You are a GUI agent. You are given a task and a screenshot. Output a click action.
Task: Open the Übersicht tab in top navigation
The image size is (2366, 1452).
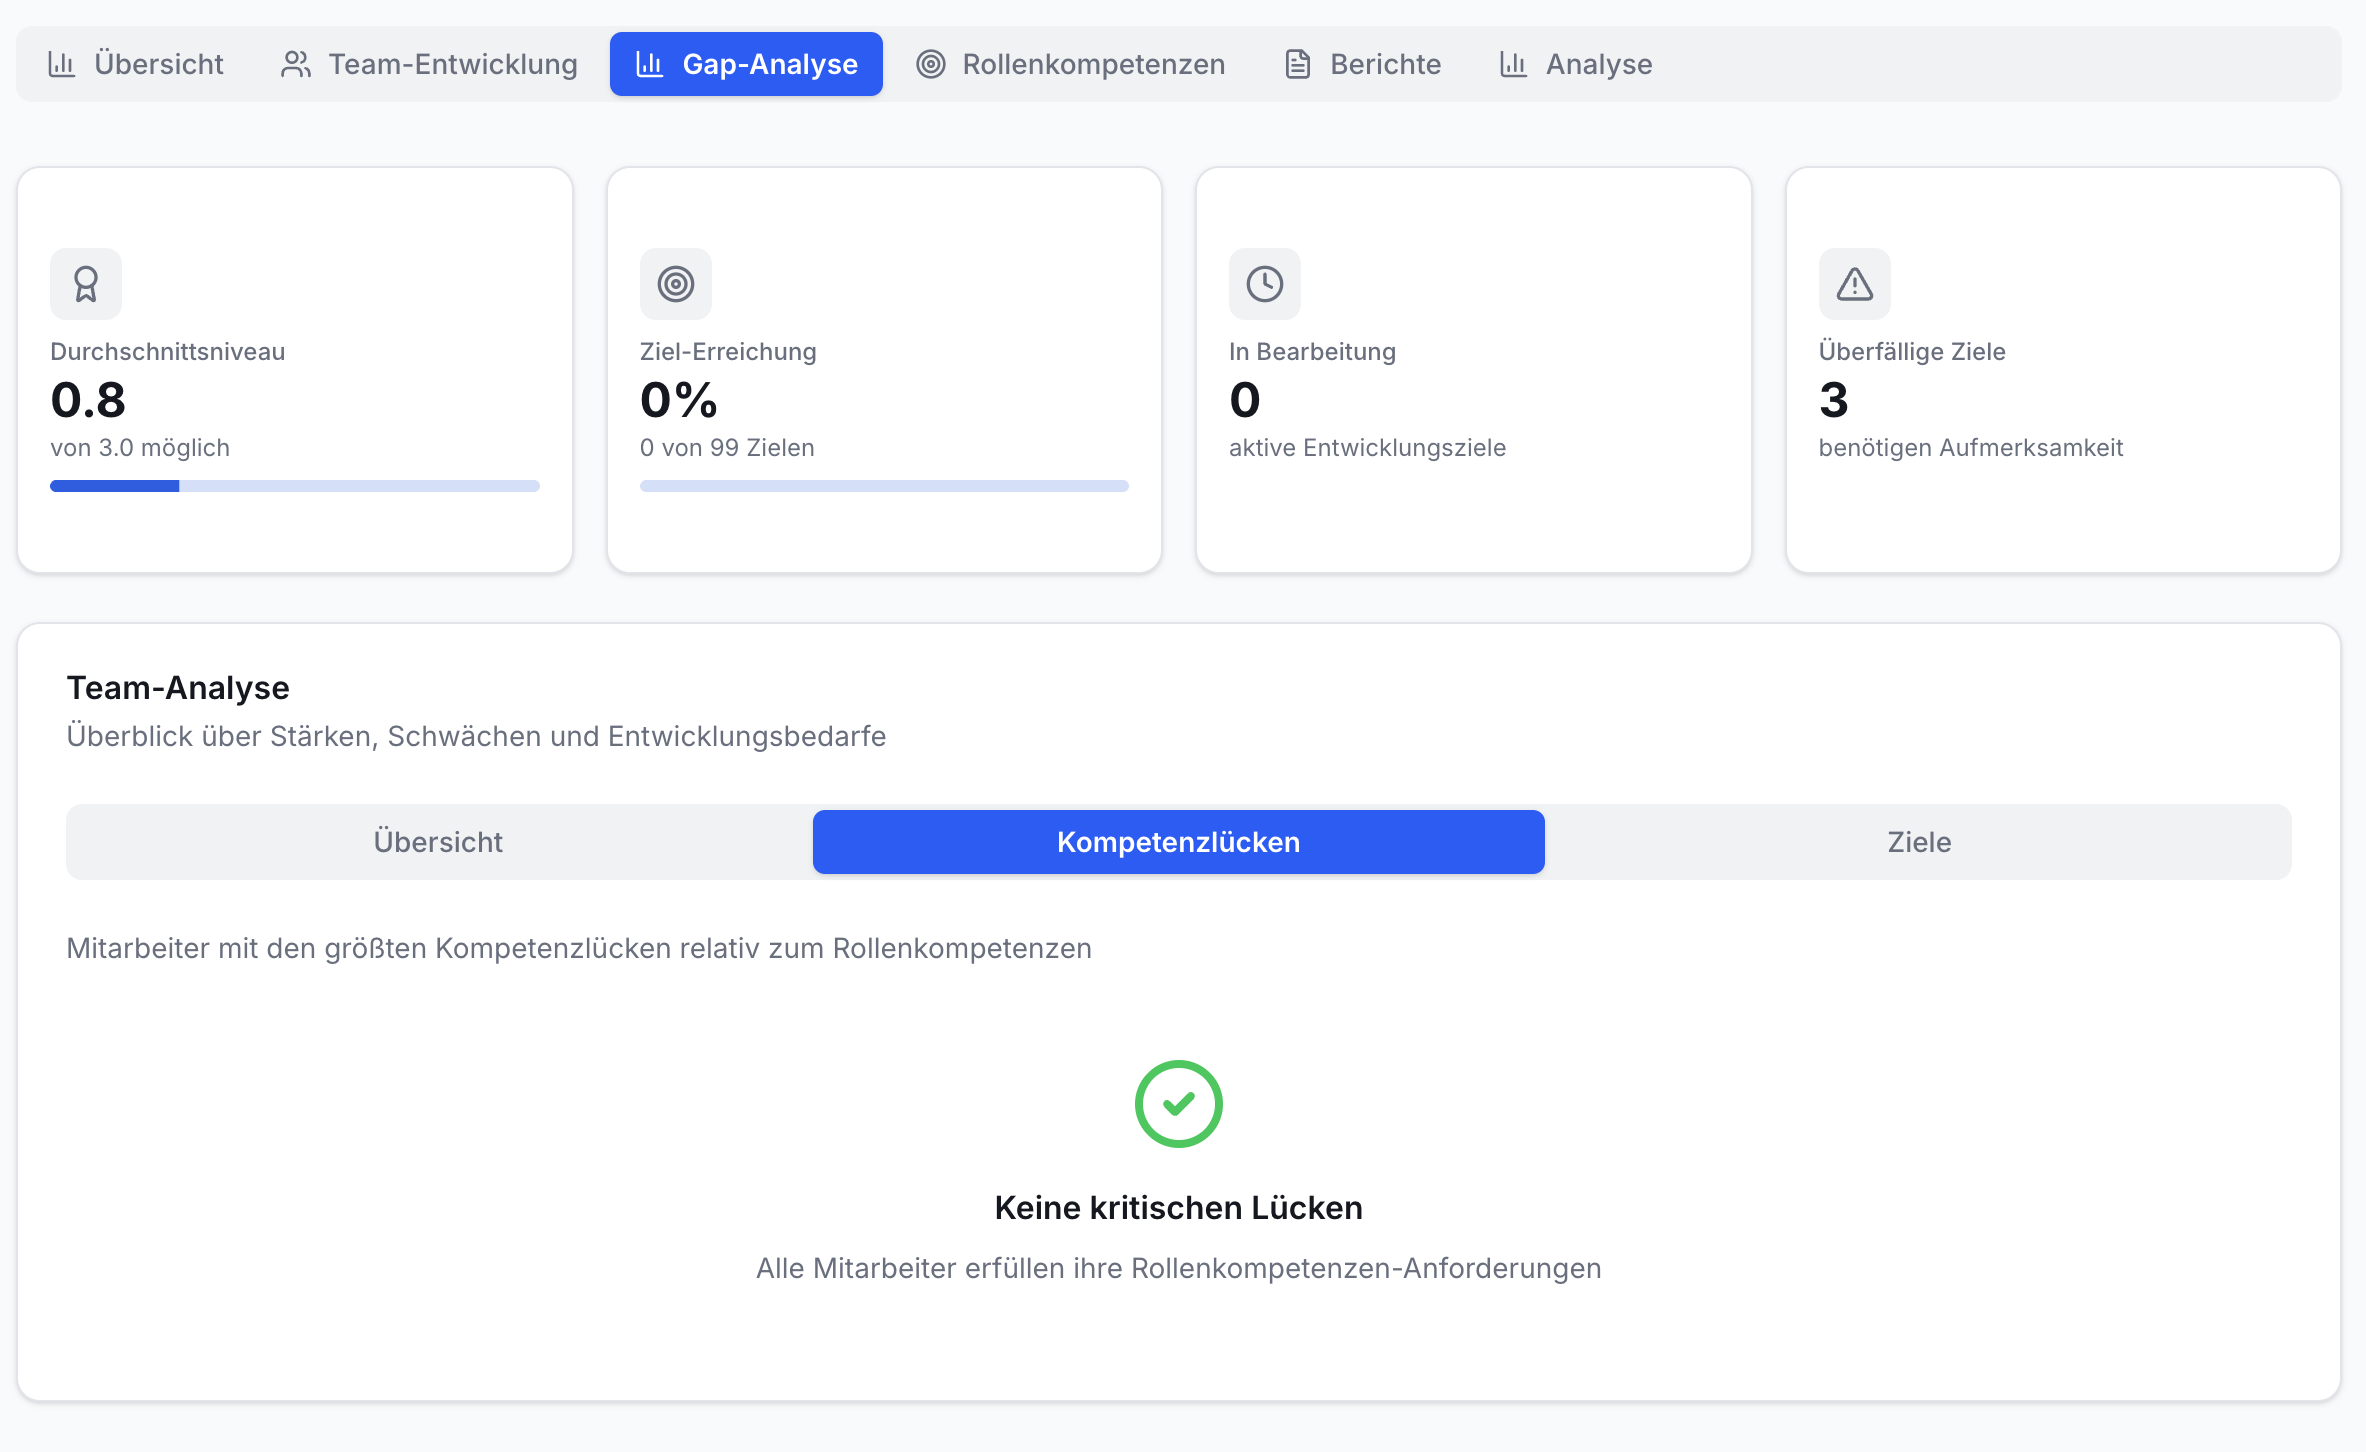[136, 64]
